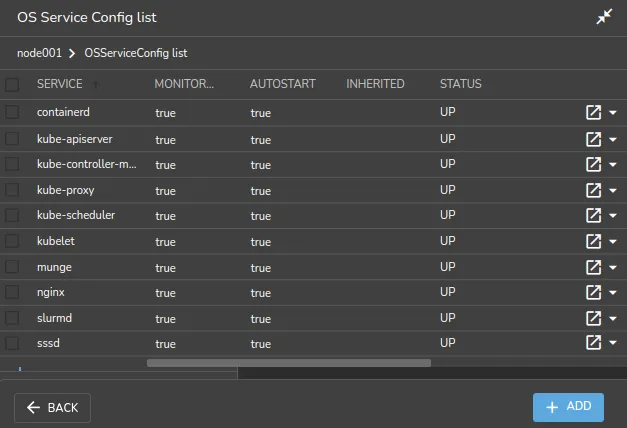Open kube-controller-m... row edit icon
627x428 pixels.
593,164
